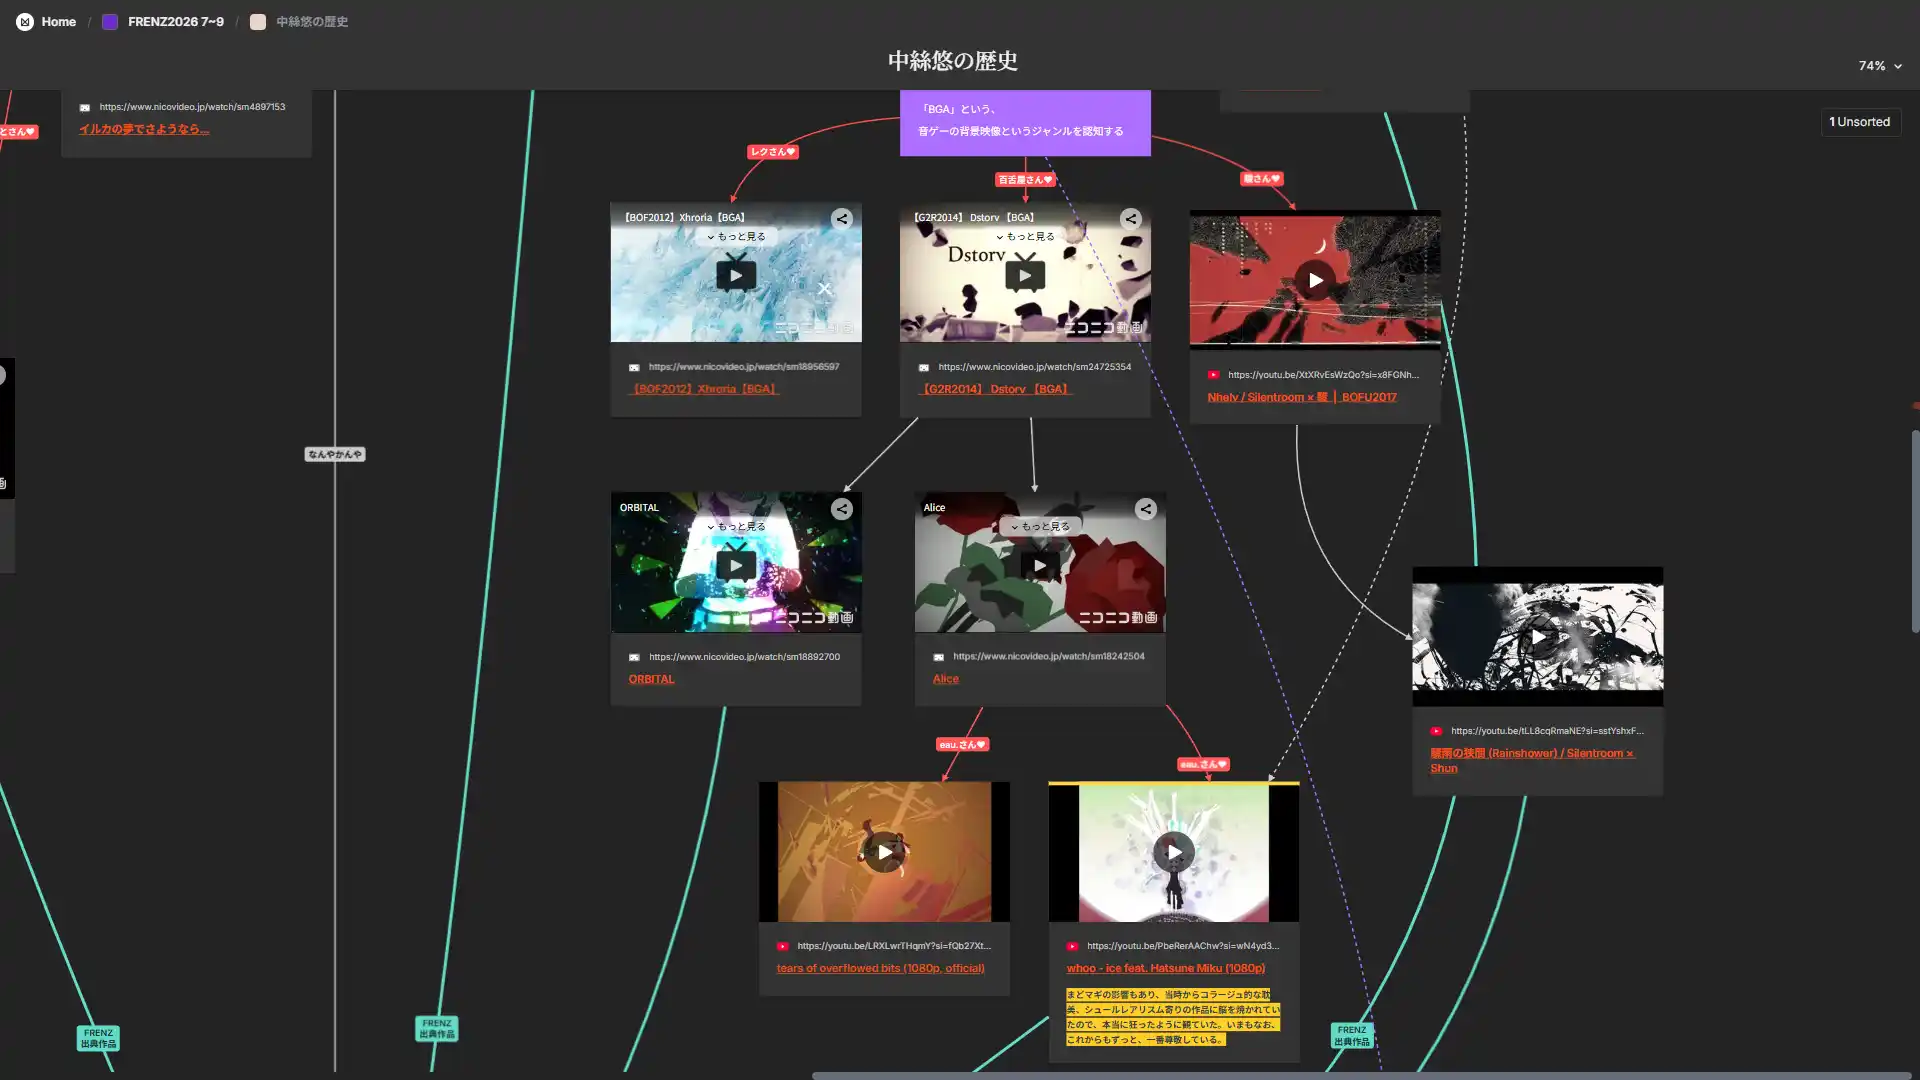Click purple FRENZ2026 board color swatch
The width and height of the screenshot is (1920, 1080).
pyautogui.click(x=110, y=22)
